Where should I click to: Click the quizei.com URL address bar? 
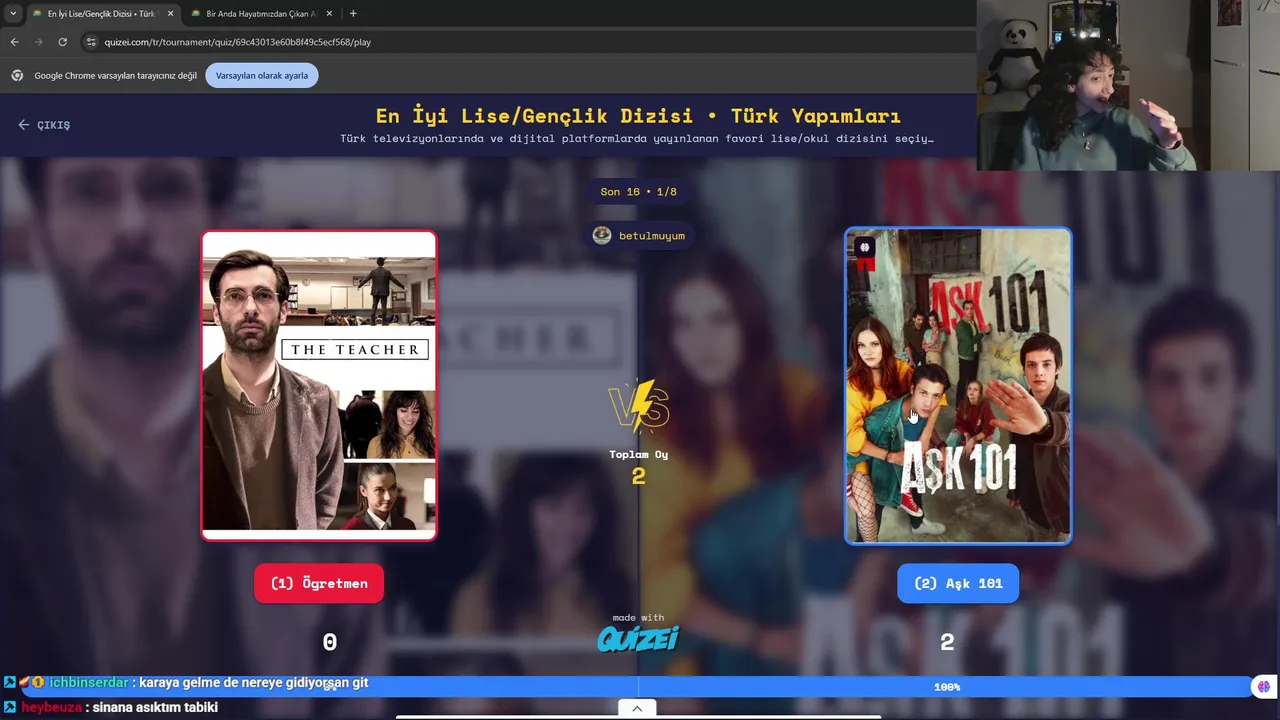[238, 42]
